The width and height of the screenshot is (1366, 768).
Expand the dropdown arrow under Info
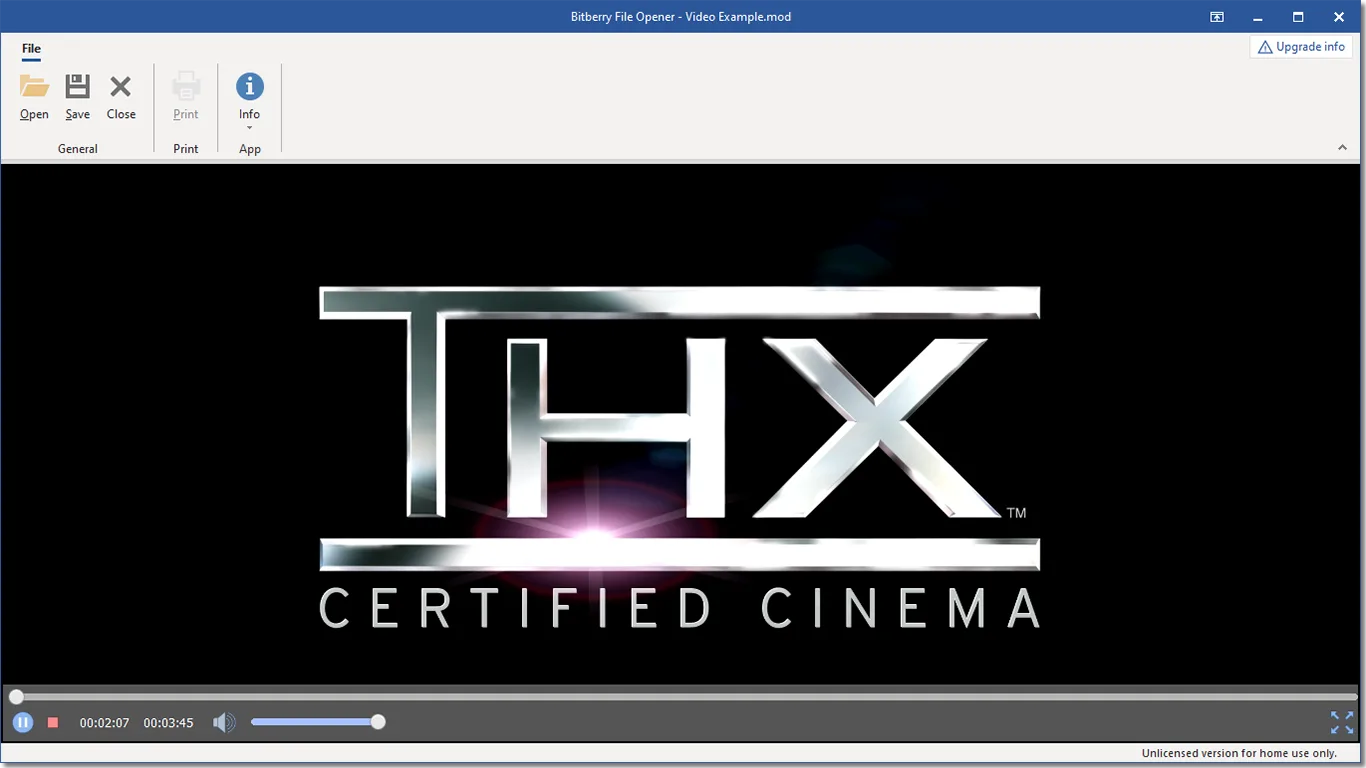pyautogui.click(x=250, y=128)
